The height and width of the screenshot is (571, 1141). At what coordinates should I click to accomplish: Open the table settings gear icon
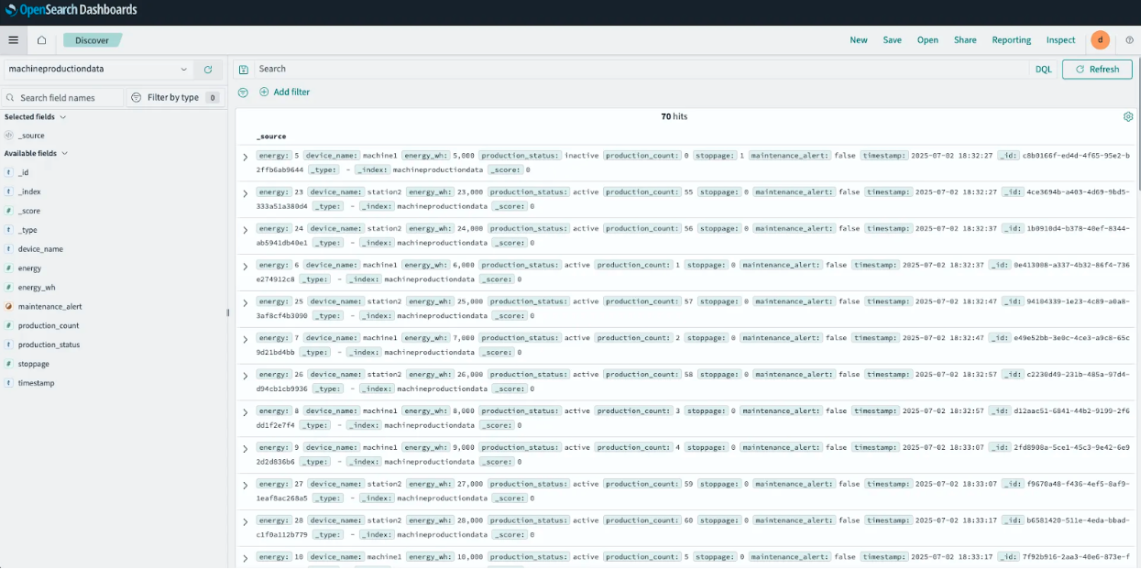[1128, 116]
